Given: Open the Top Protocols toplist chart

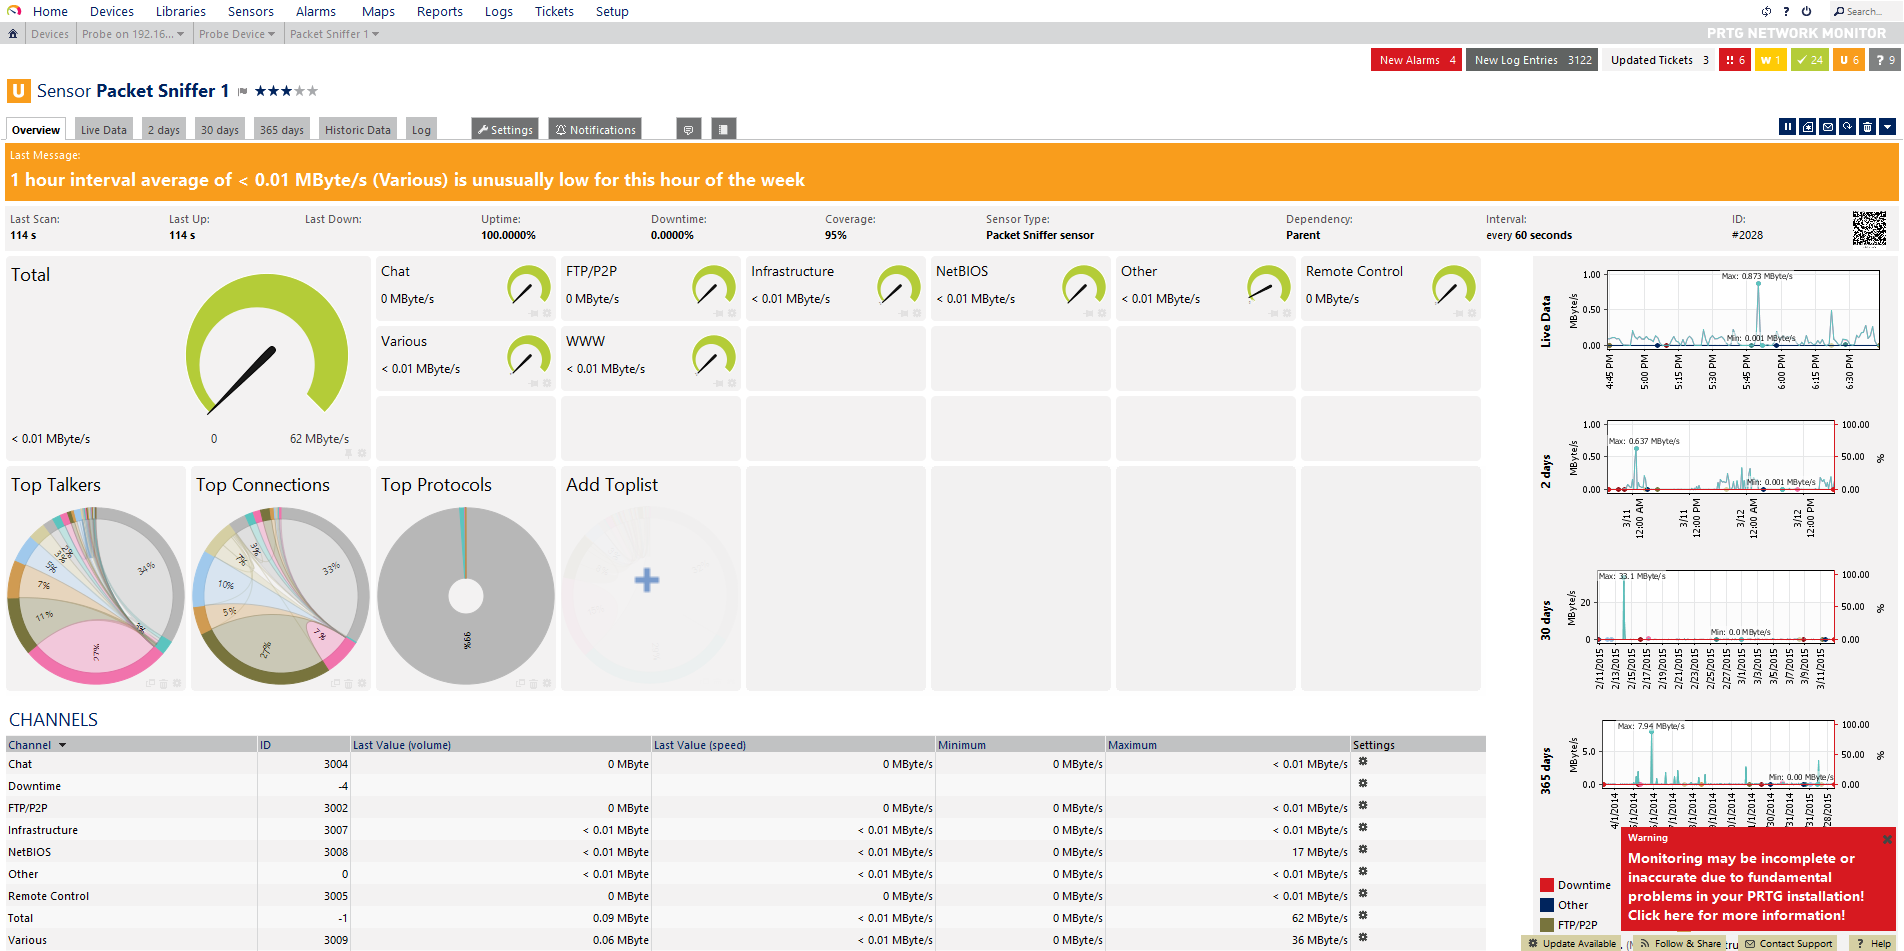Looking at the screenshot, I should pos(466,596).
